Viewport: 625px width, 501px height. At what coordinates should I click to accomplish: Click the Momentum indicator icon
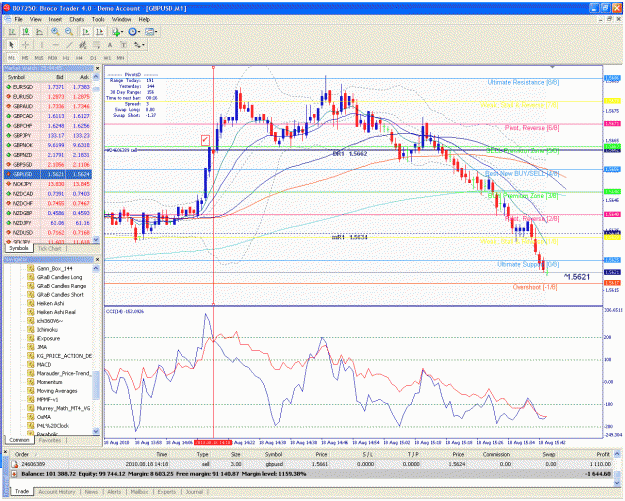pos(31,383)
